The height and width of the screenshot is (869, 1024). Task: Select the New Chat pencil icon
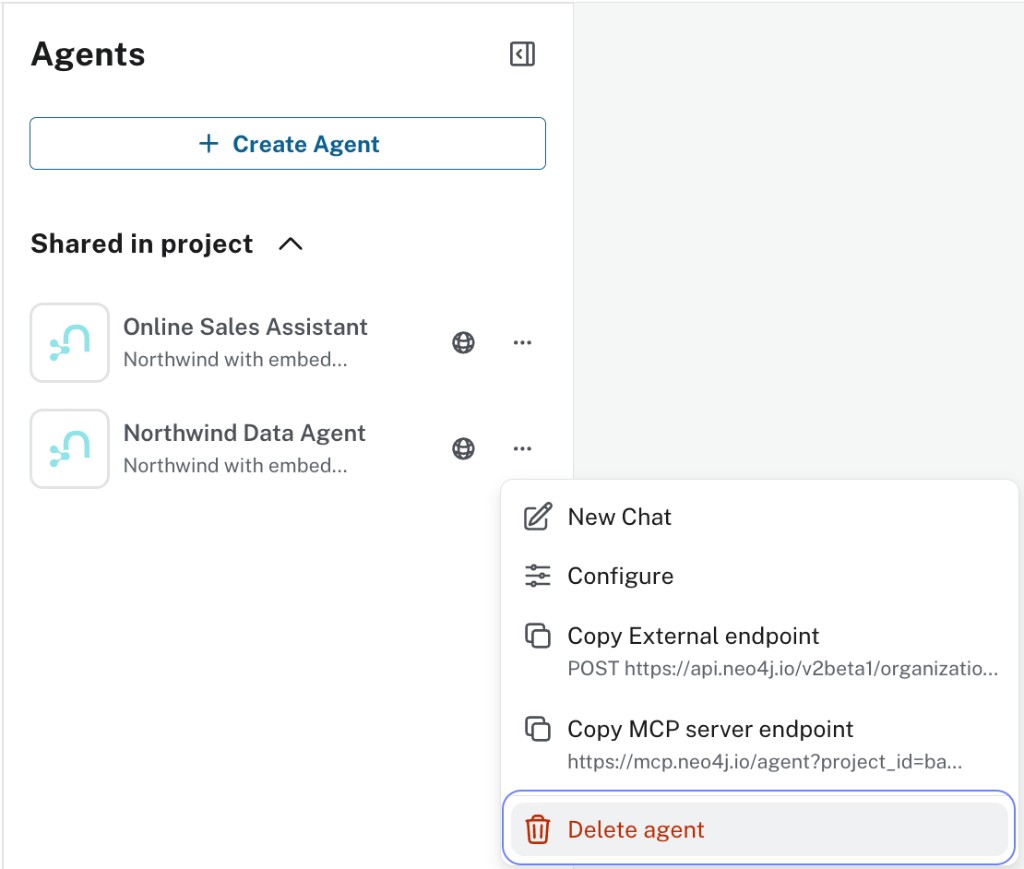tap(537, 516)
